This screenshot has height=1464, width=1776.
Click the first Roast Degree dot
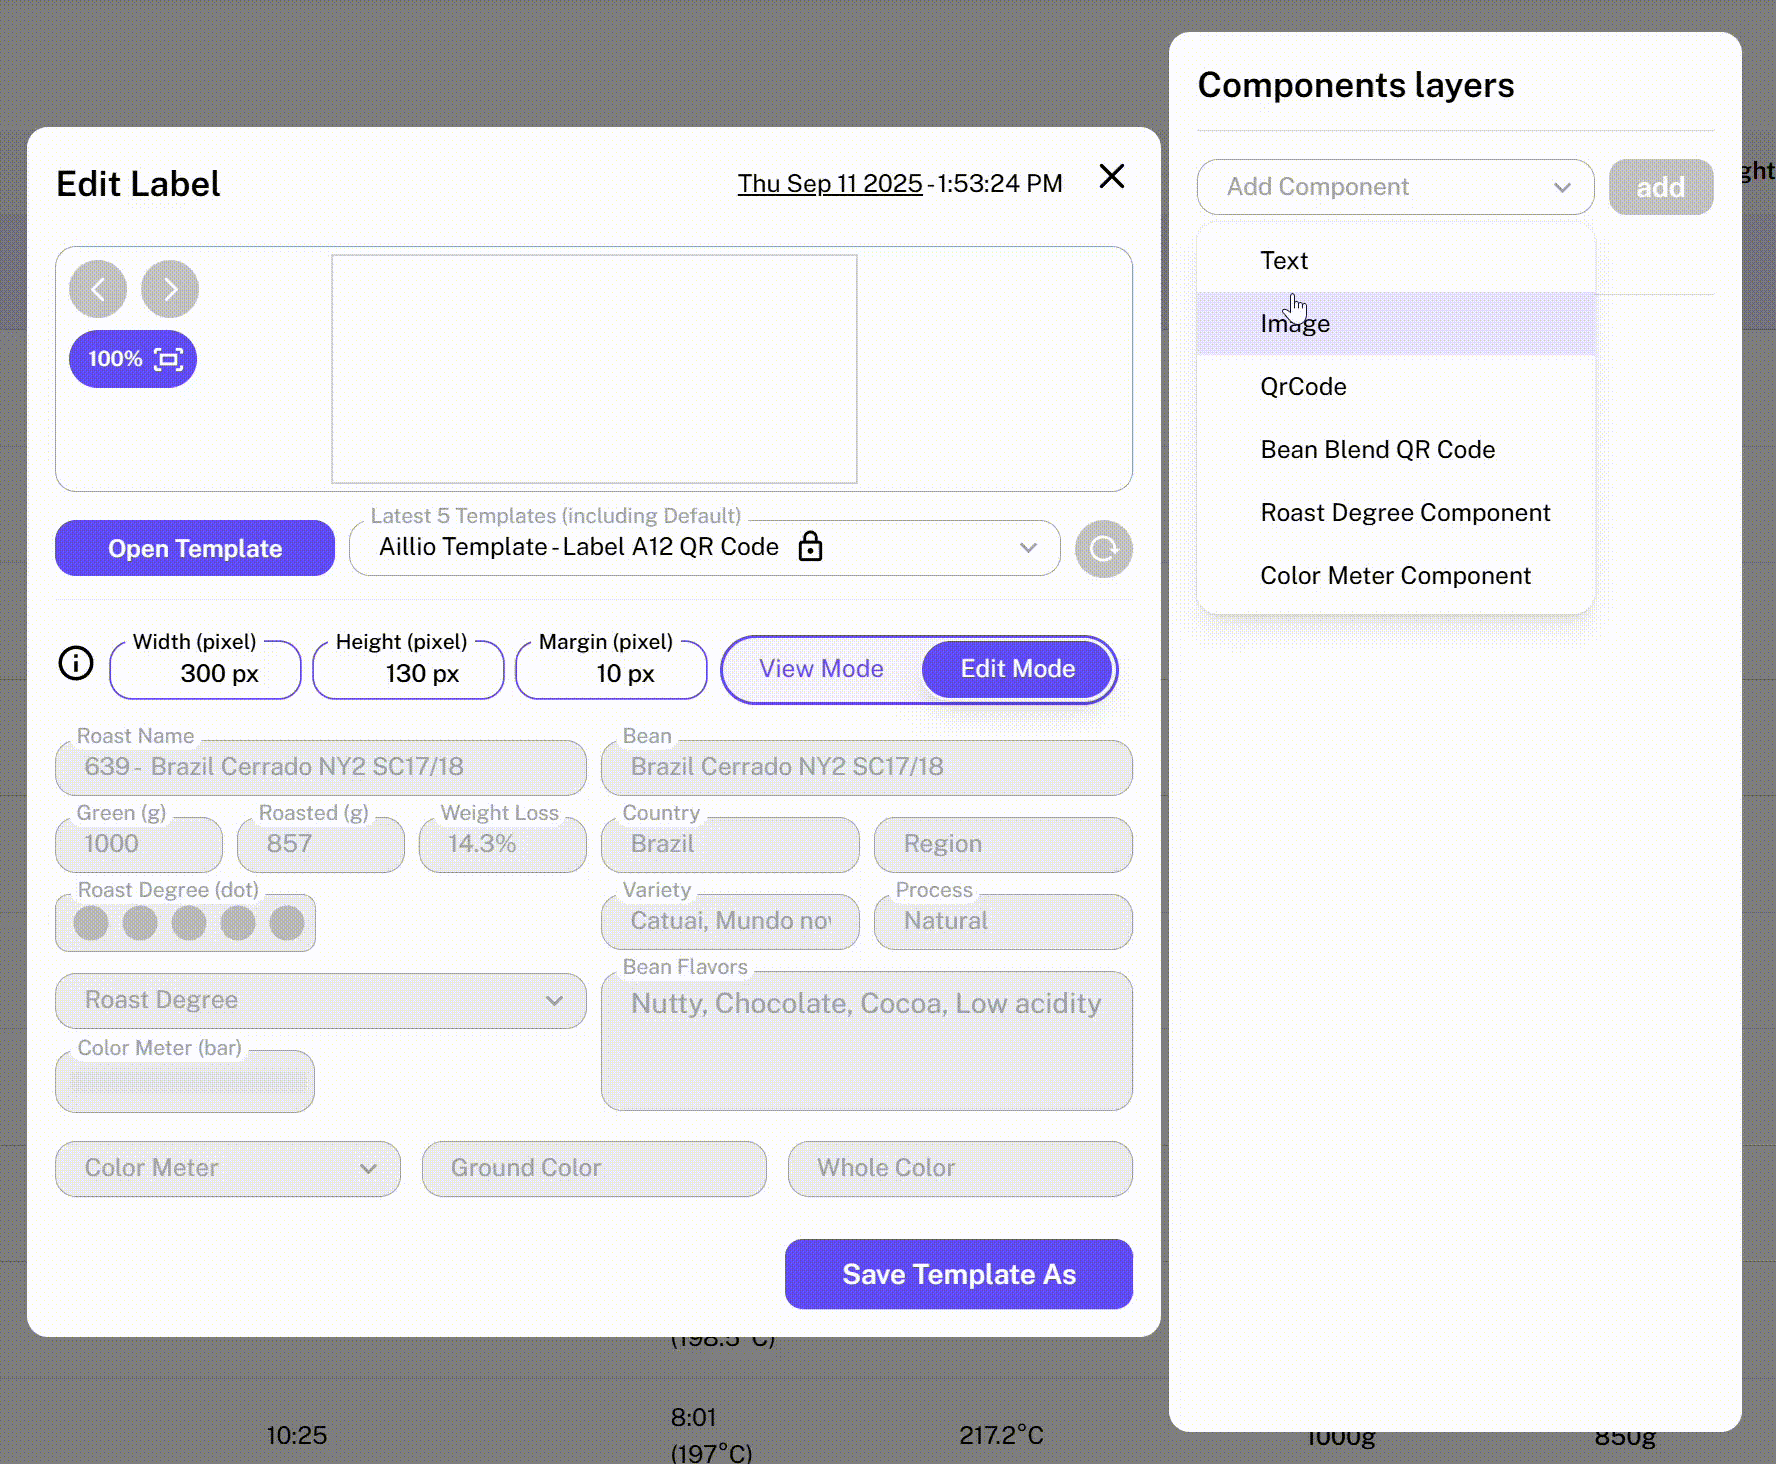(x=91, y=923)
